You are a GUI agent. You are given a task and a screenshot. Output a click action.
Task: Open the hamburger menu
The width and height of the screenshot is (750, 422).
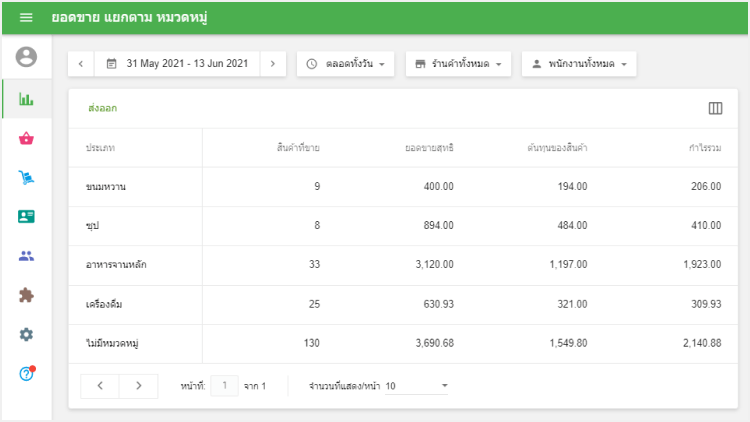click(26, 18)
